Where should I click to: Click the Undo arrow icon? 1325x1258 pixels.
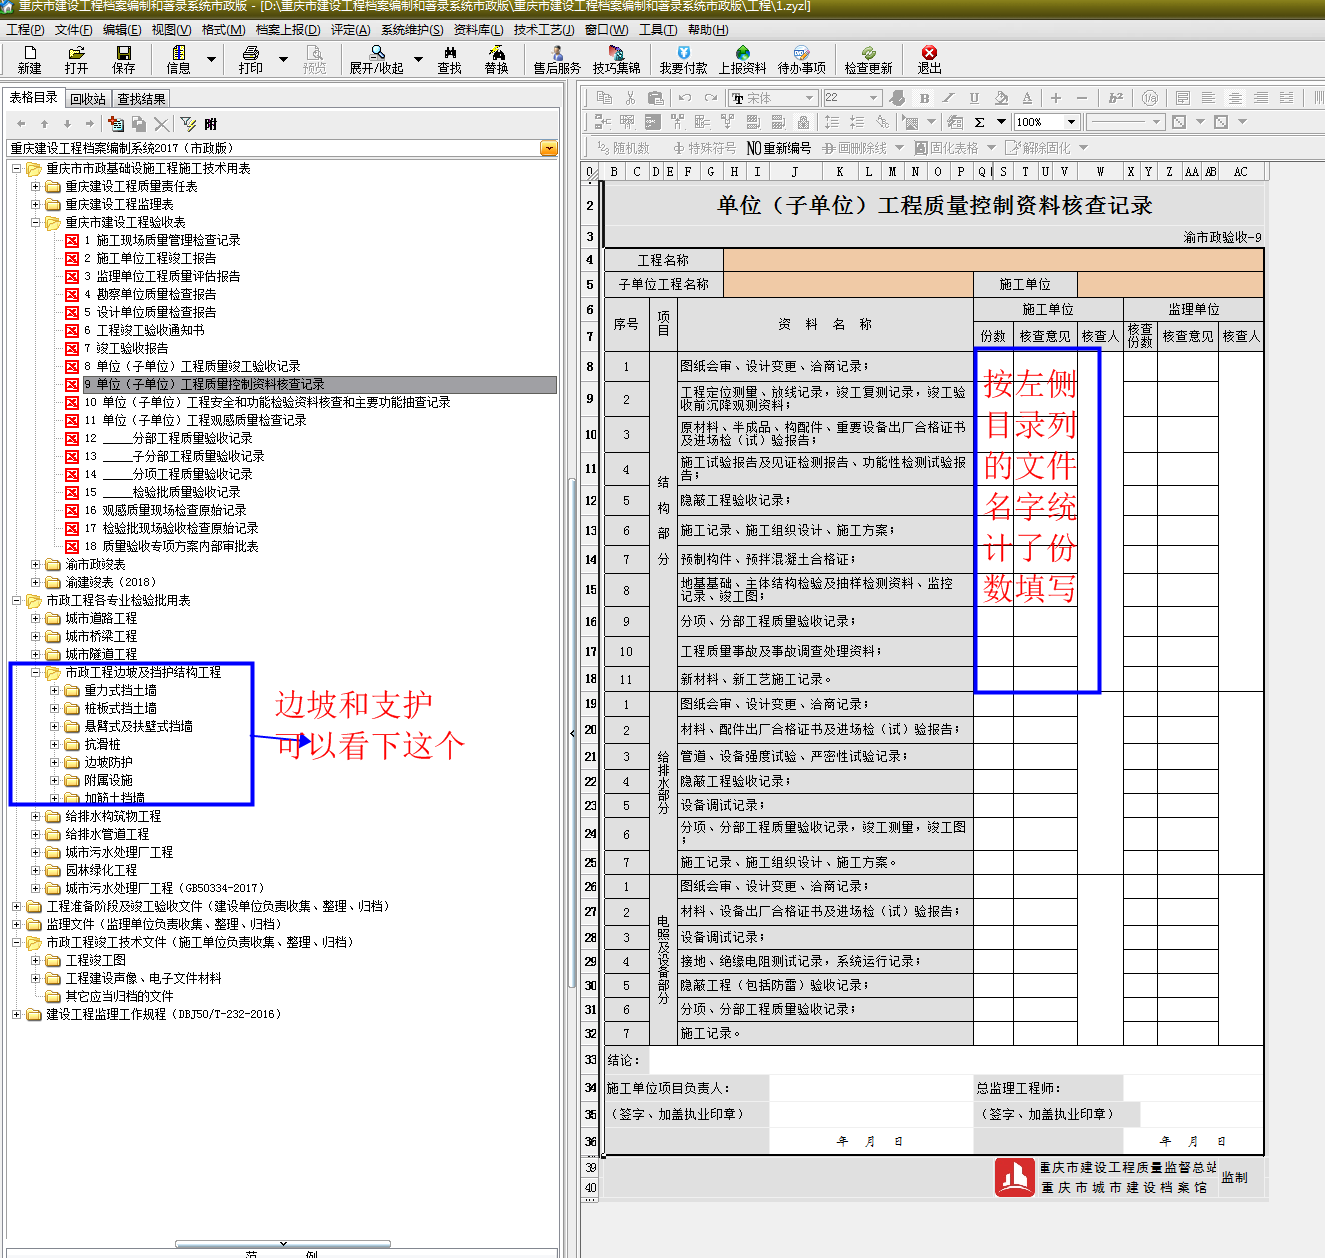[685, 97]
